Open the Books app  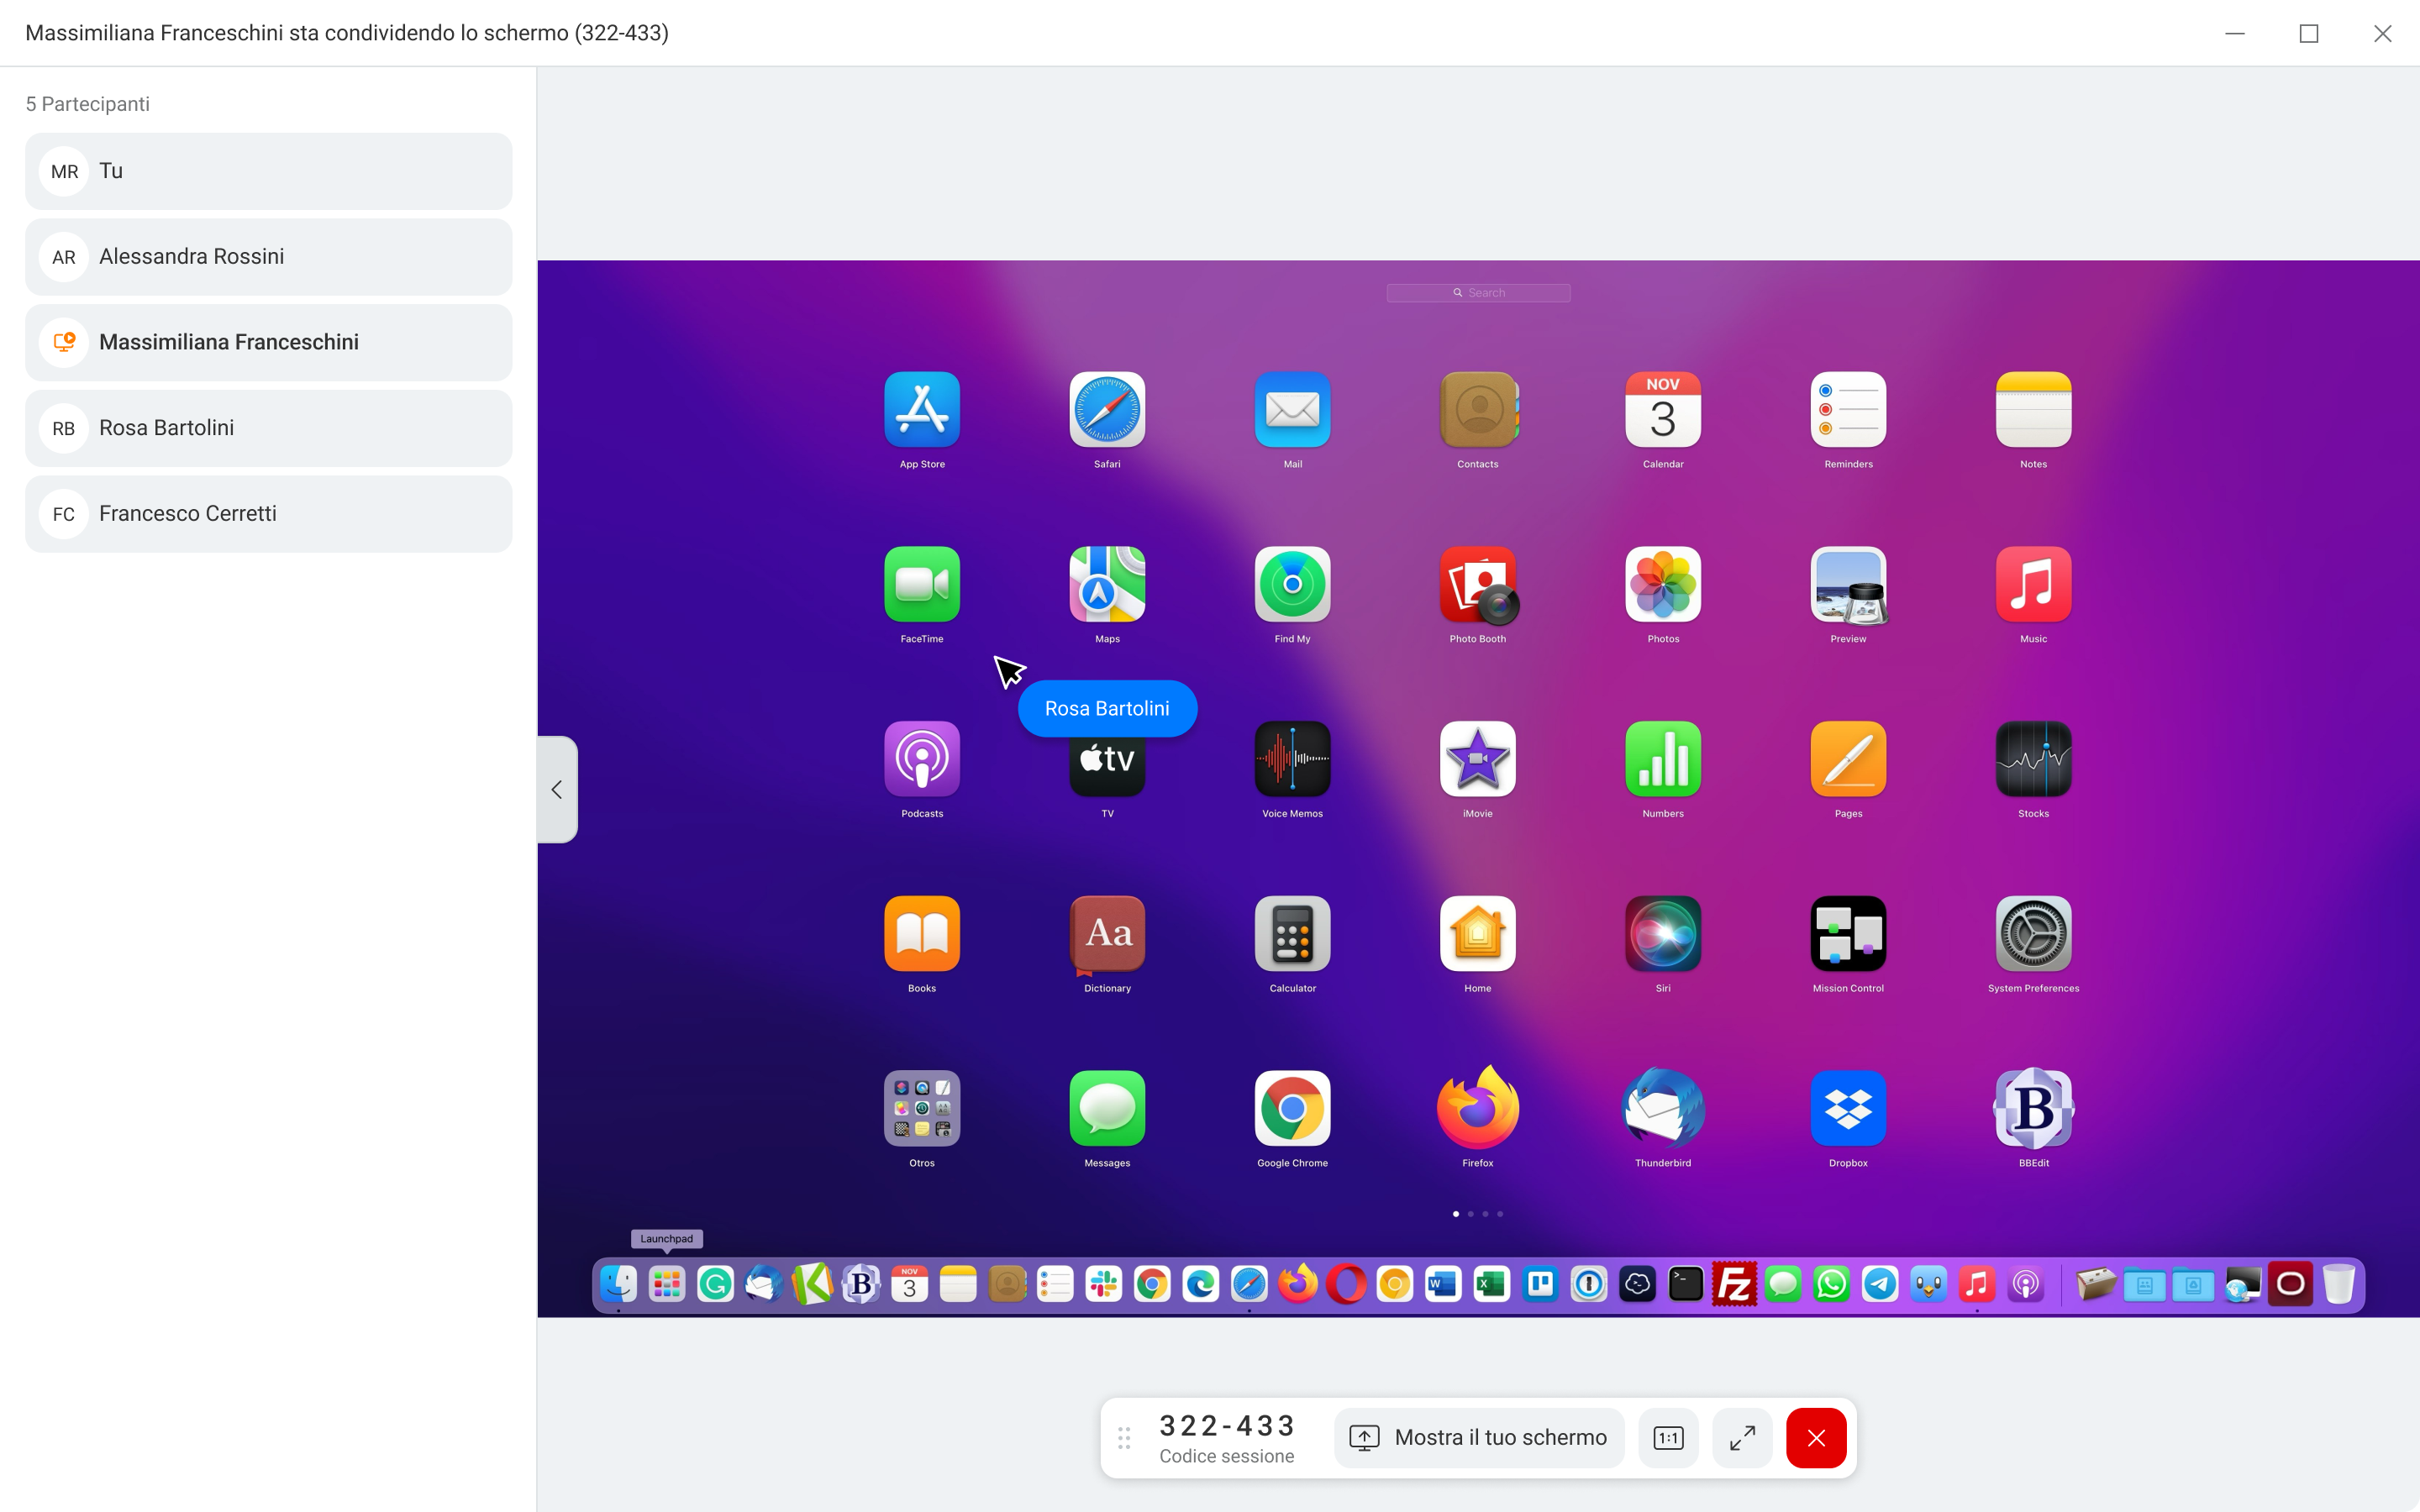[922, 934]
